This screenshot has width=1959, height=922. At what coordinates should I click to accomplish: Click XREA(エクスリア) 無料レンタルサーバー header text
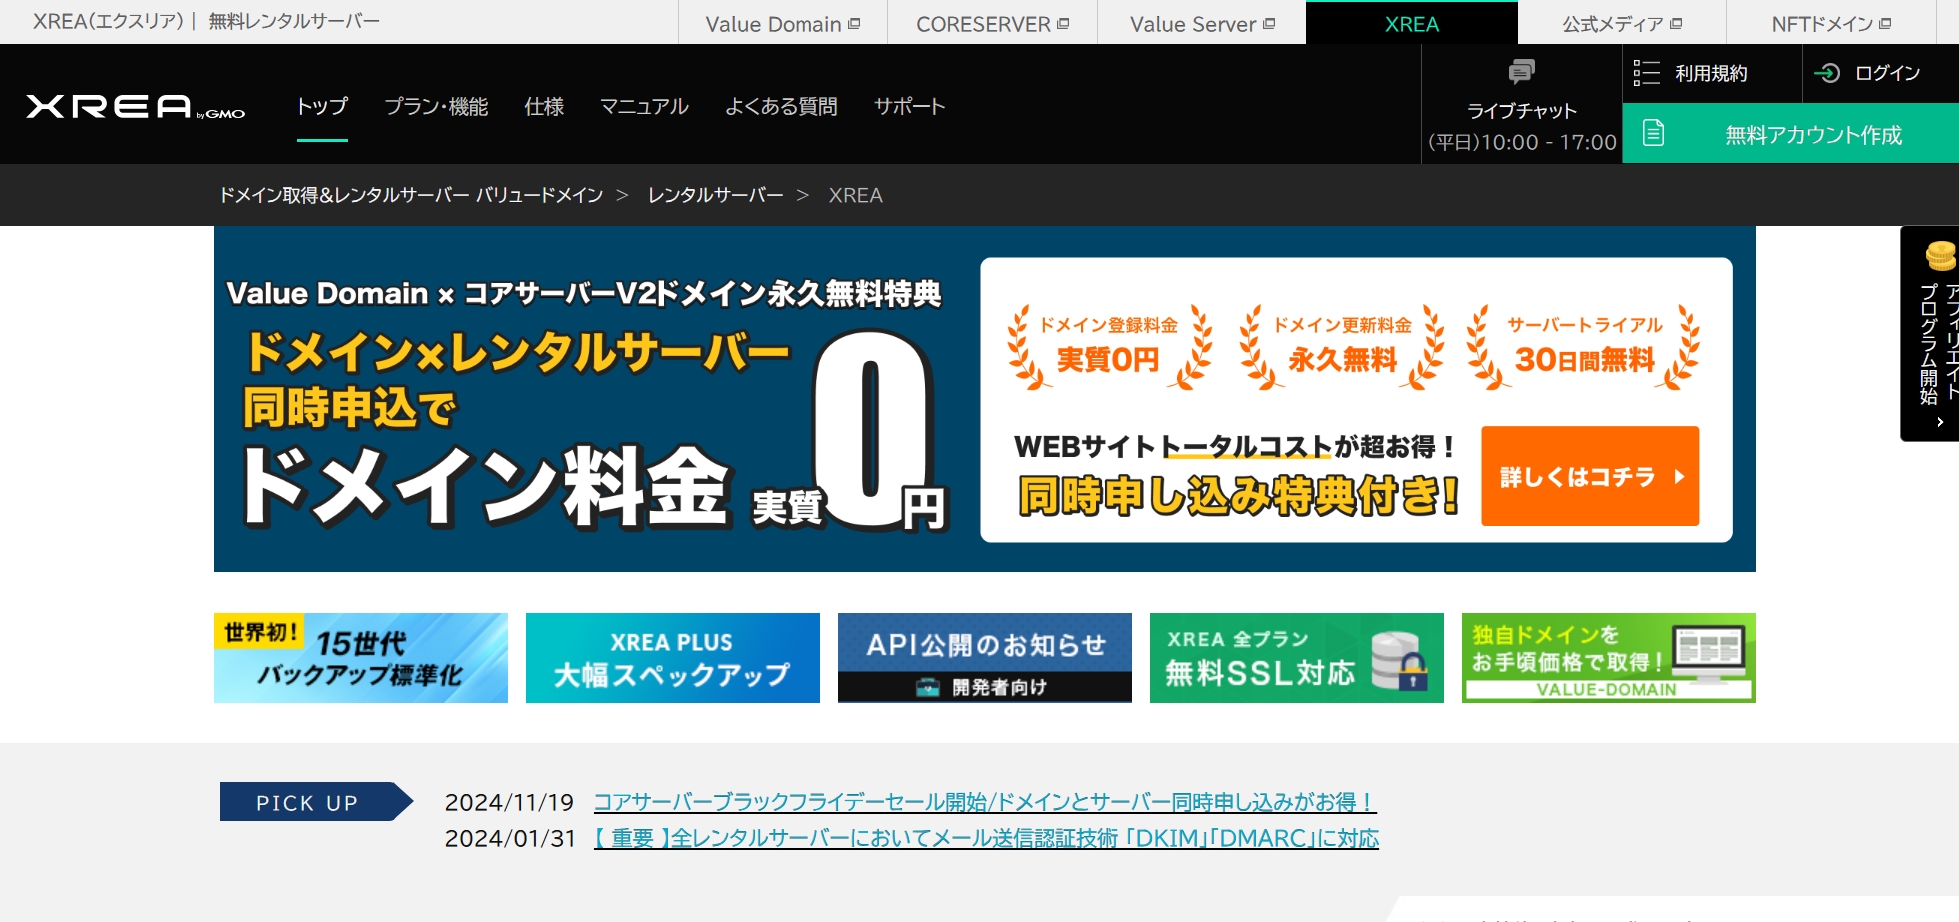206,21
